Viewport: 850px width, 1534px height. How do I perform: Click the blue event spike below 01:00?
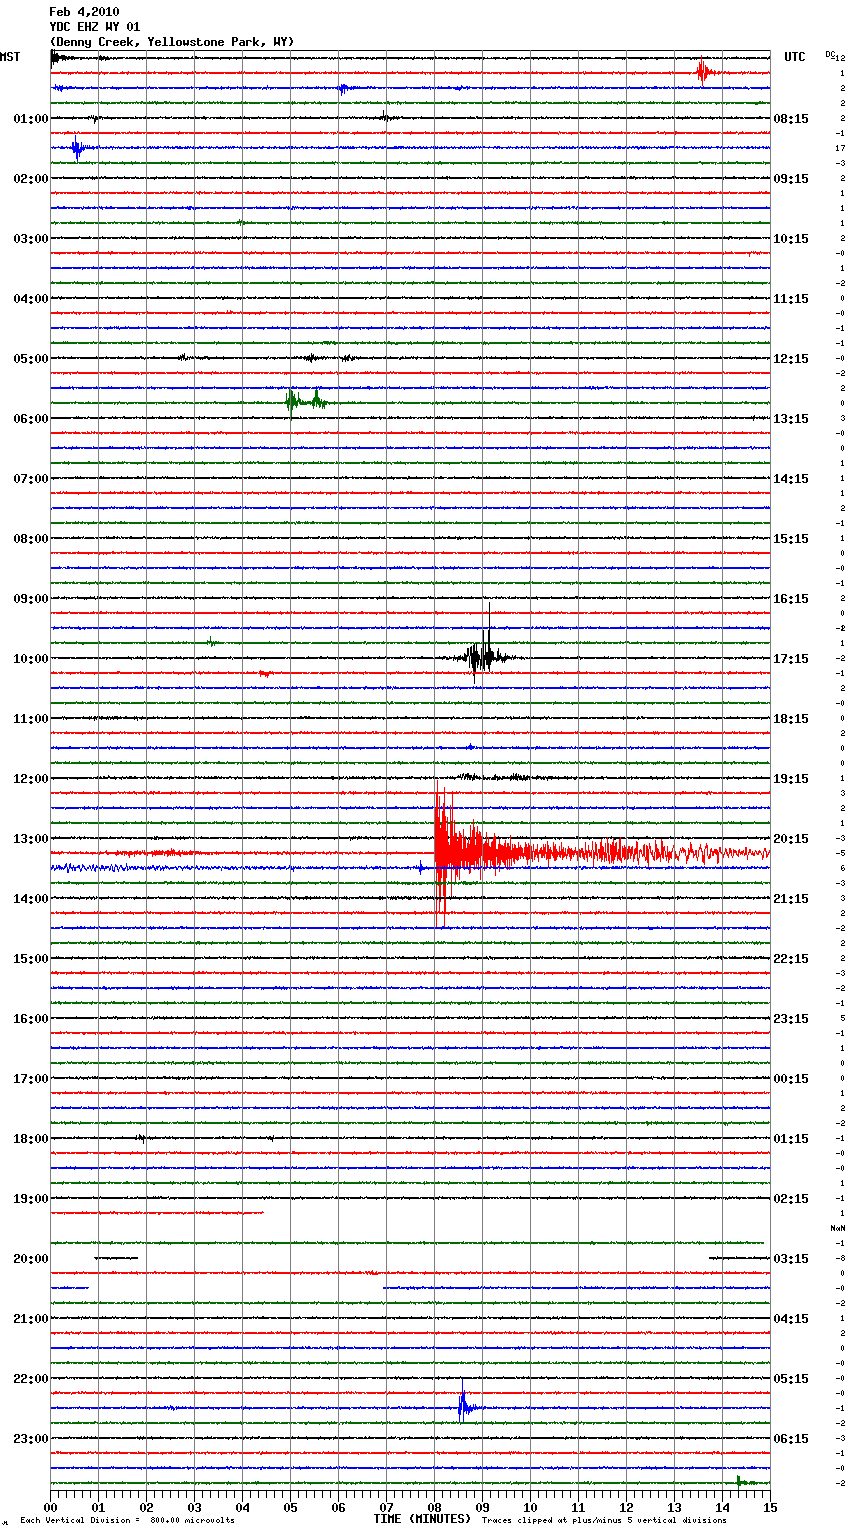click(78, 149)
